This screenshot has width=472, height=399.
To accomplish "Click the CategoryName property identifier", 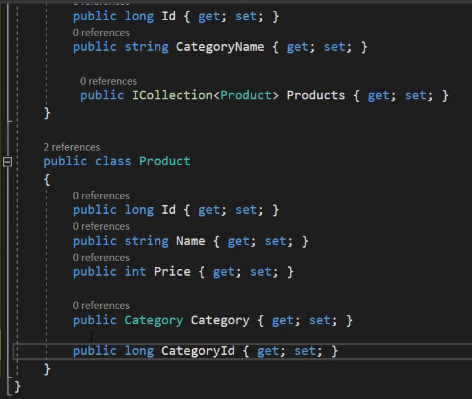I will (x=220, y=47).
